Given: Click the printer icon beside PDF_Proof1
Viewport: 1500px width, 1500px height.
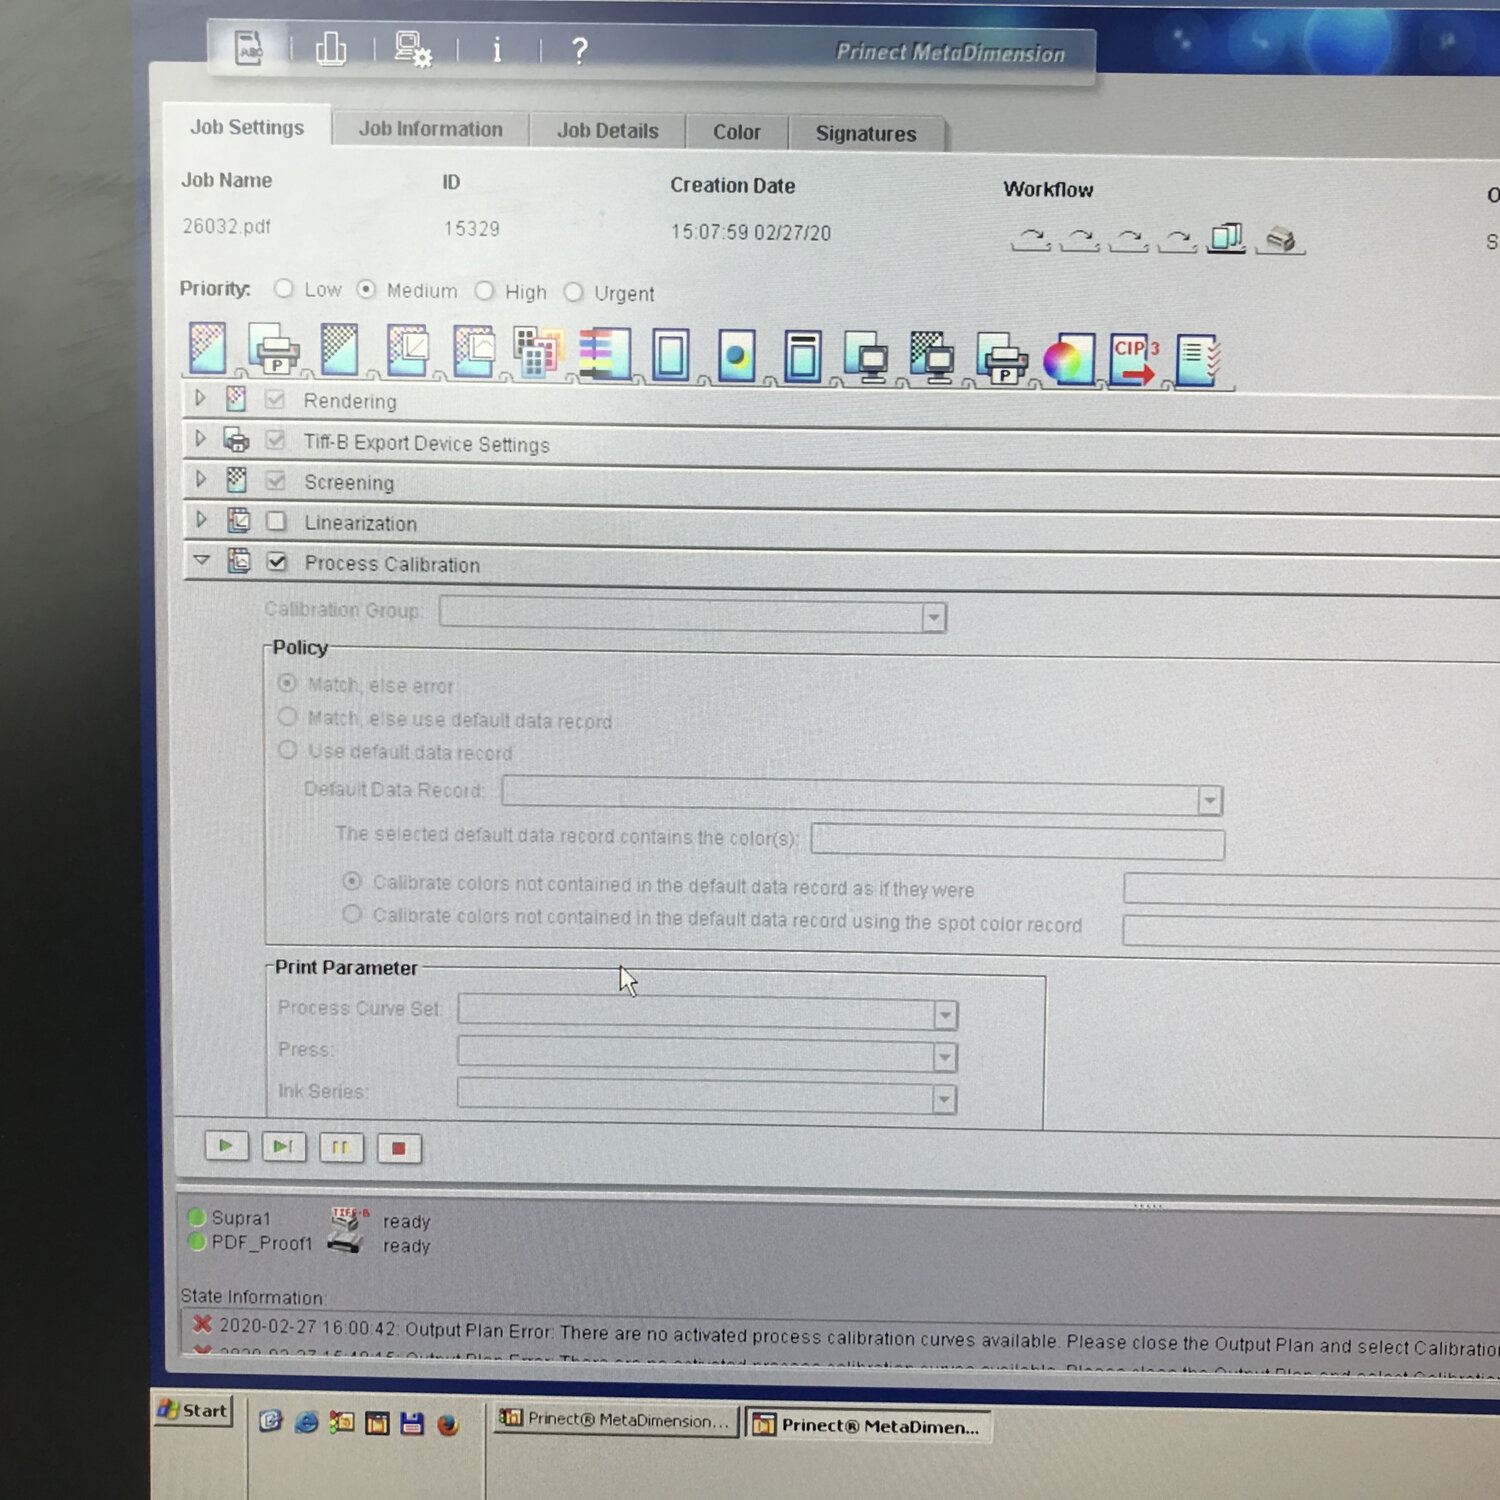Looking at the screenshot, I should click(345, 1244).
